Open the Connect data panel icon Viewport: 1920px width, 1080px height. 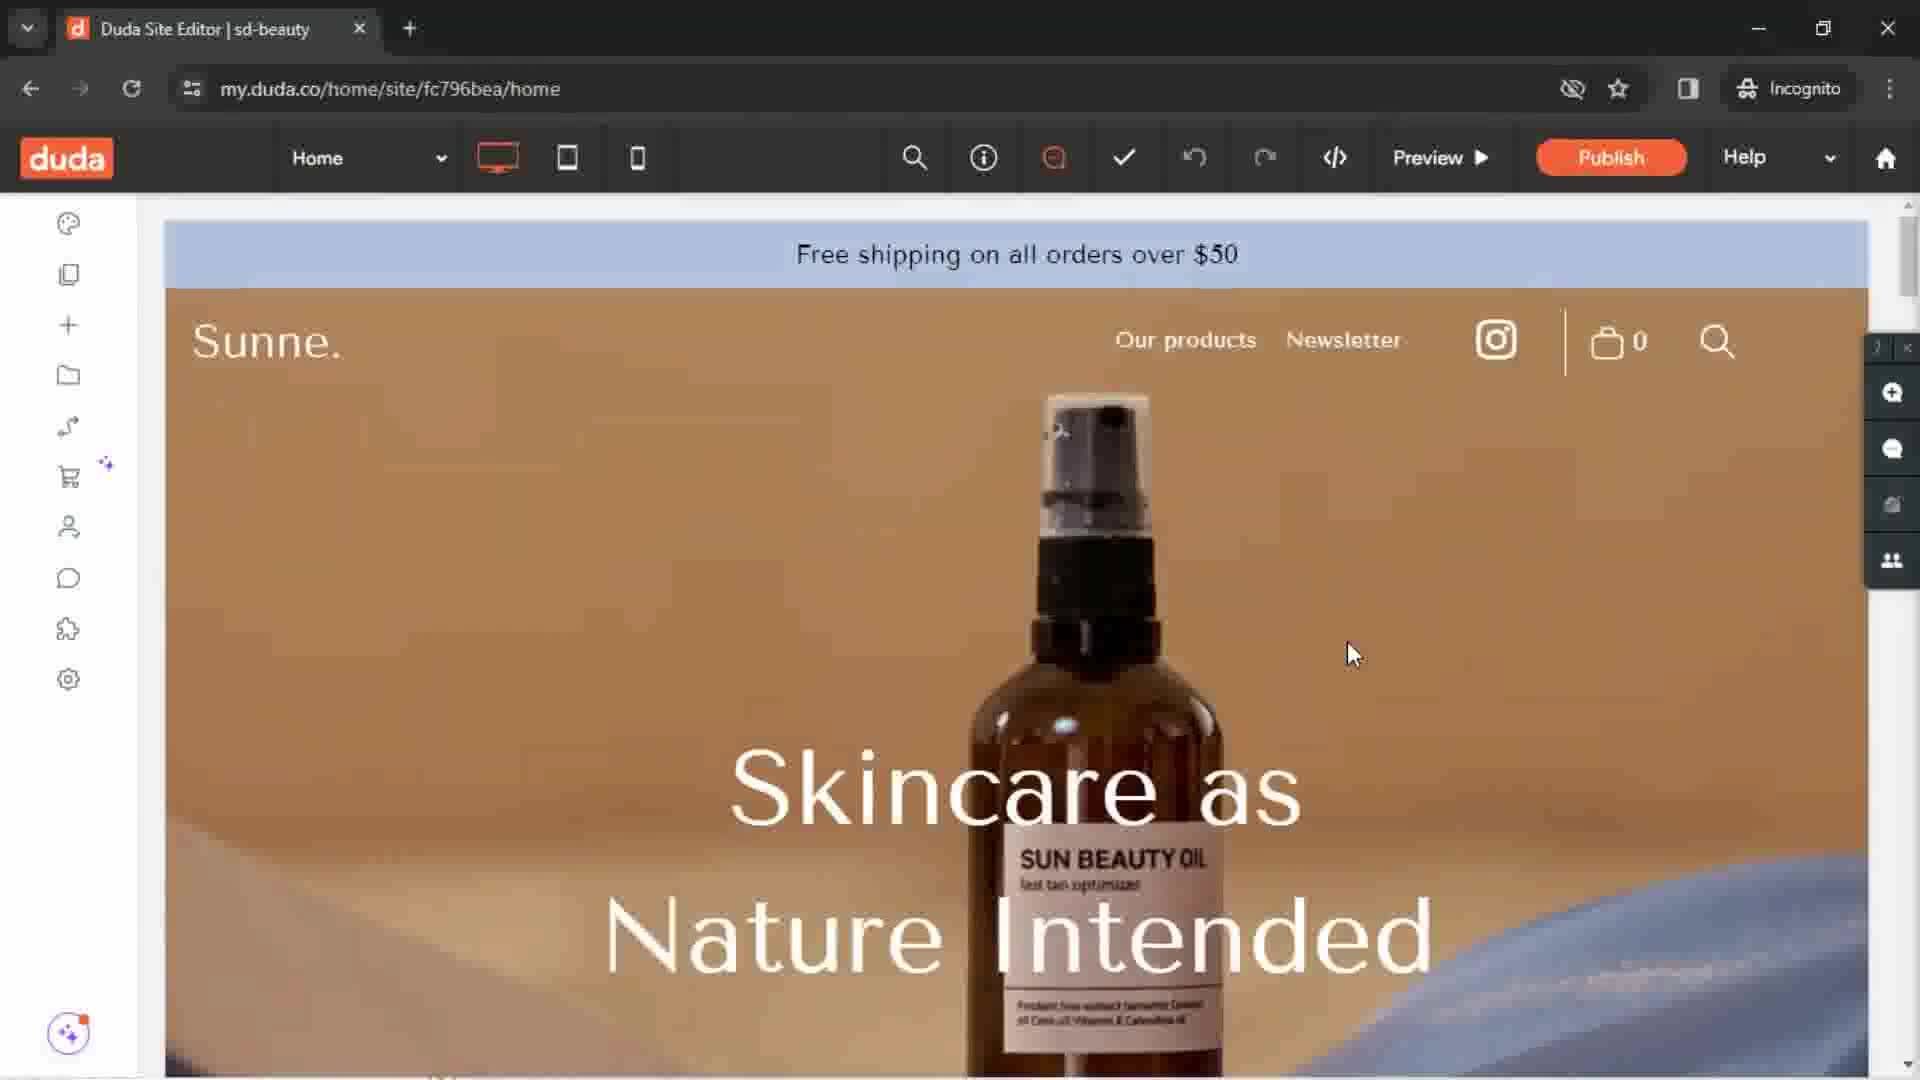(68, 427)
